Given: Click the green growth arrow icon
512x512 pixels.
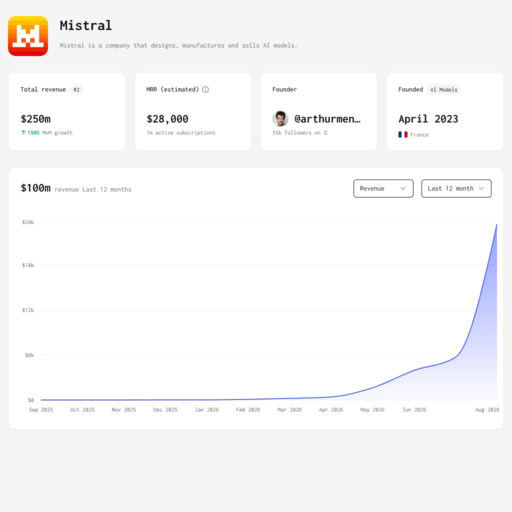Looking at the screenshot, I should tap(23, 132).
